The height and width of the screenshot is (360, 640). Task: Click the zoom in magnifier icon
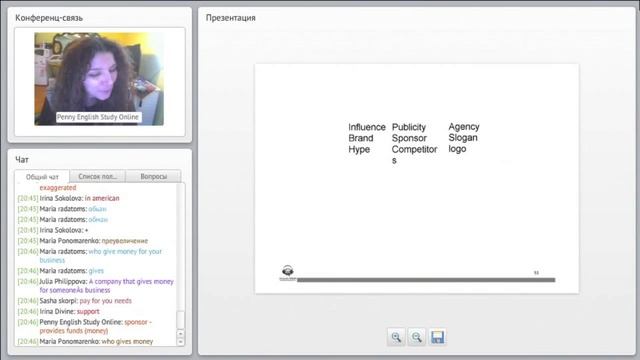[396, 337]
